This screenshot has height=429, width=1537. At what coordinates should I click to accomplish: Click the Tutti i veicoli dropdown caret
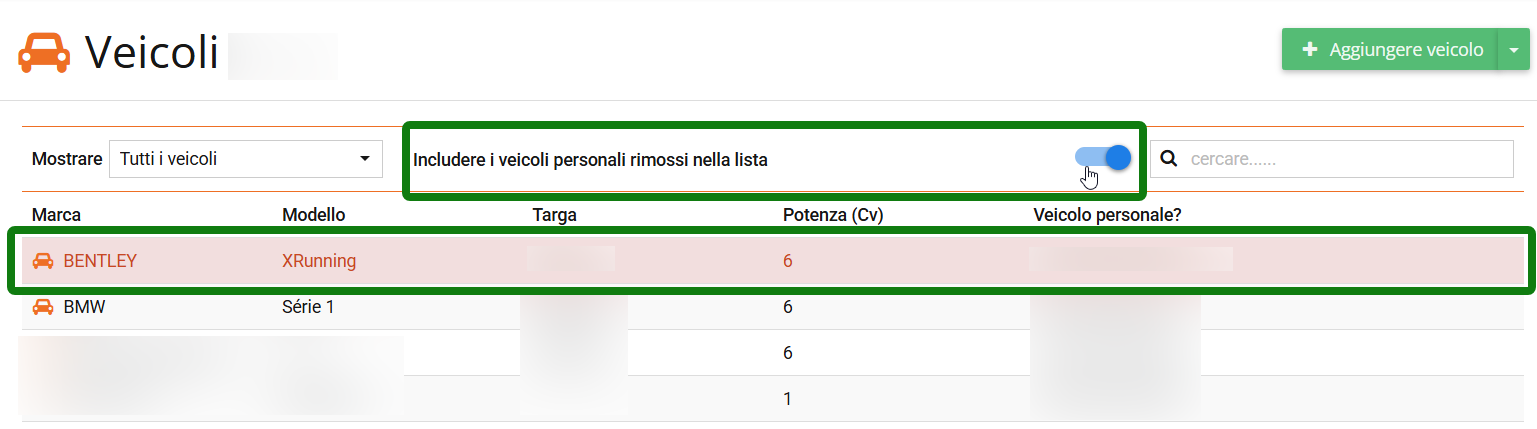(364, 159)
